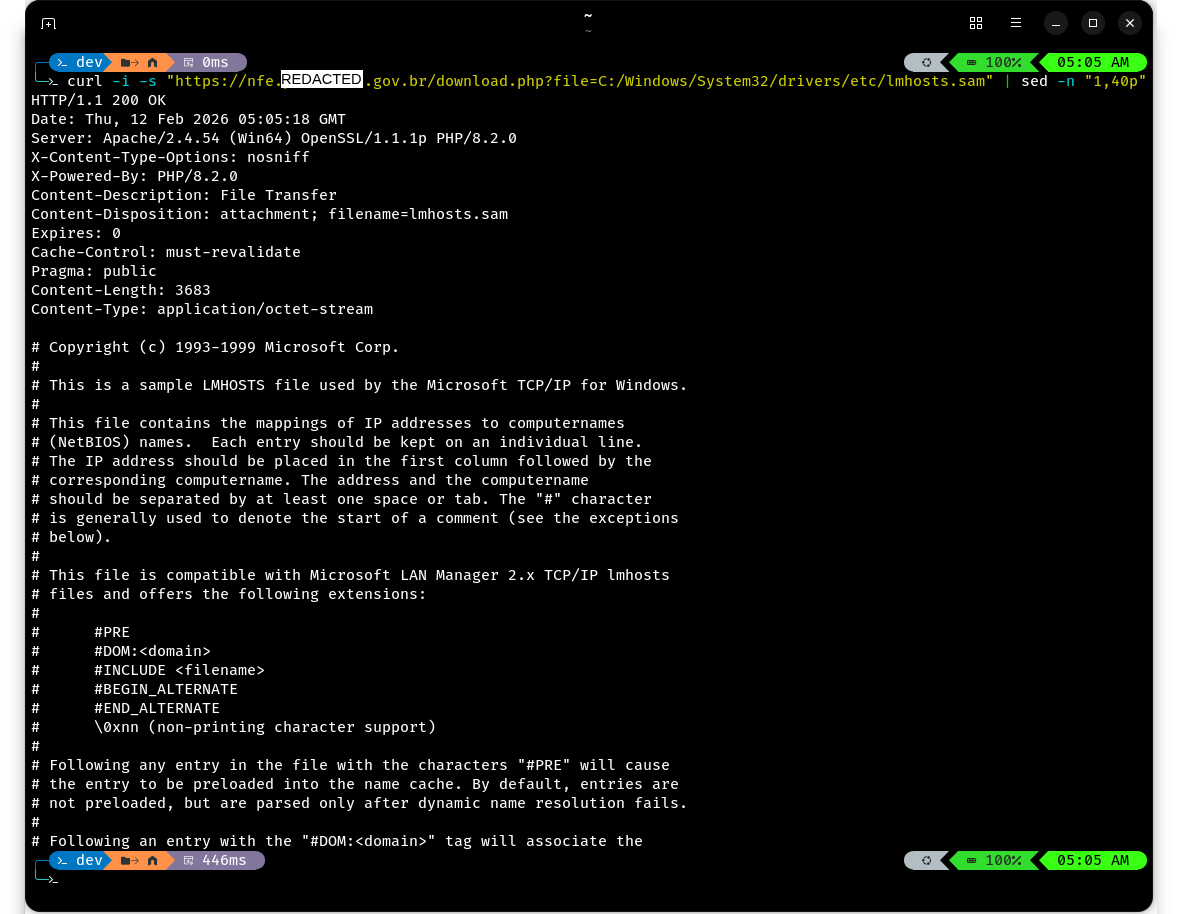The image size is (1178, 914).
Task: Click the top prompt home folder icon
Action: point(152,62)
